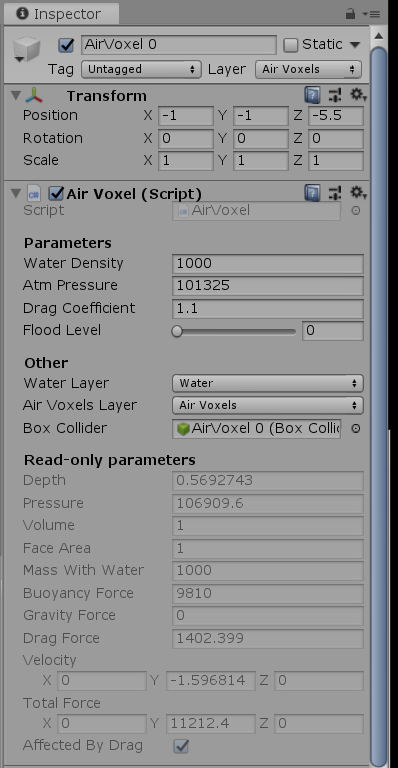Open Air Voxel script gear settings menu
Screen dimensions: 398x768
point(358,193)
